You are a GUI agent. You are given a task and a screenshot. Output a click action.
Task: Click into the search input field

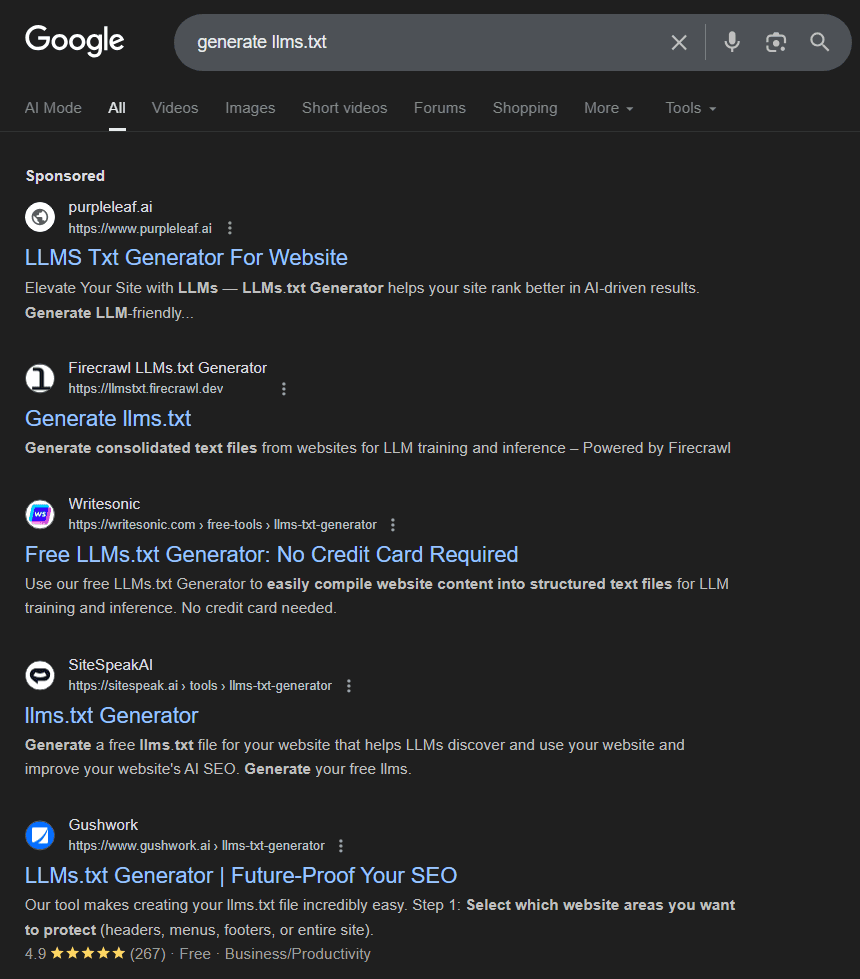click(420, 42)
